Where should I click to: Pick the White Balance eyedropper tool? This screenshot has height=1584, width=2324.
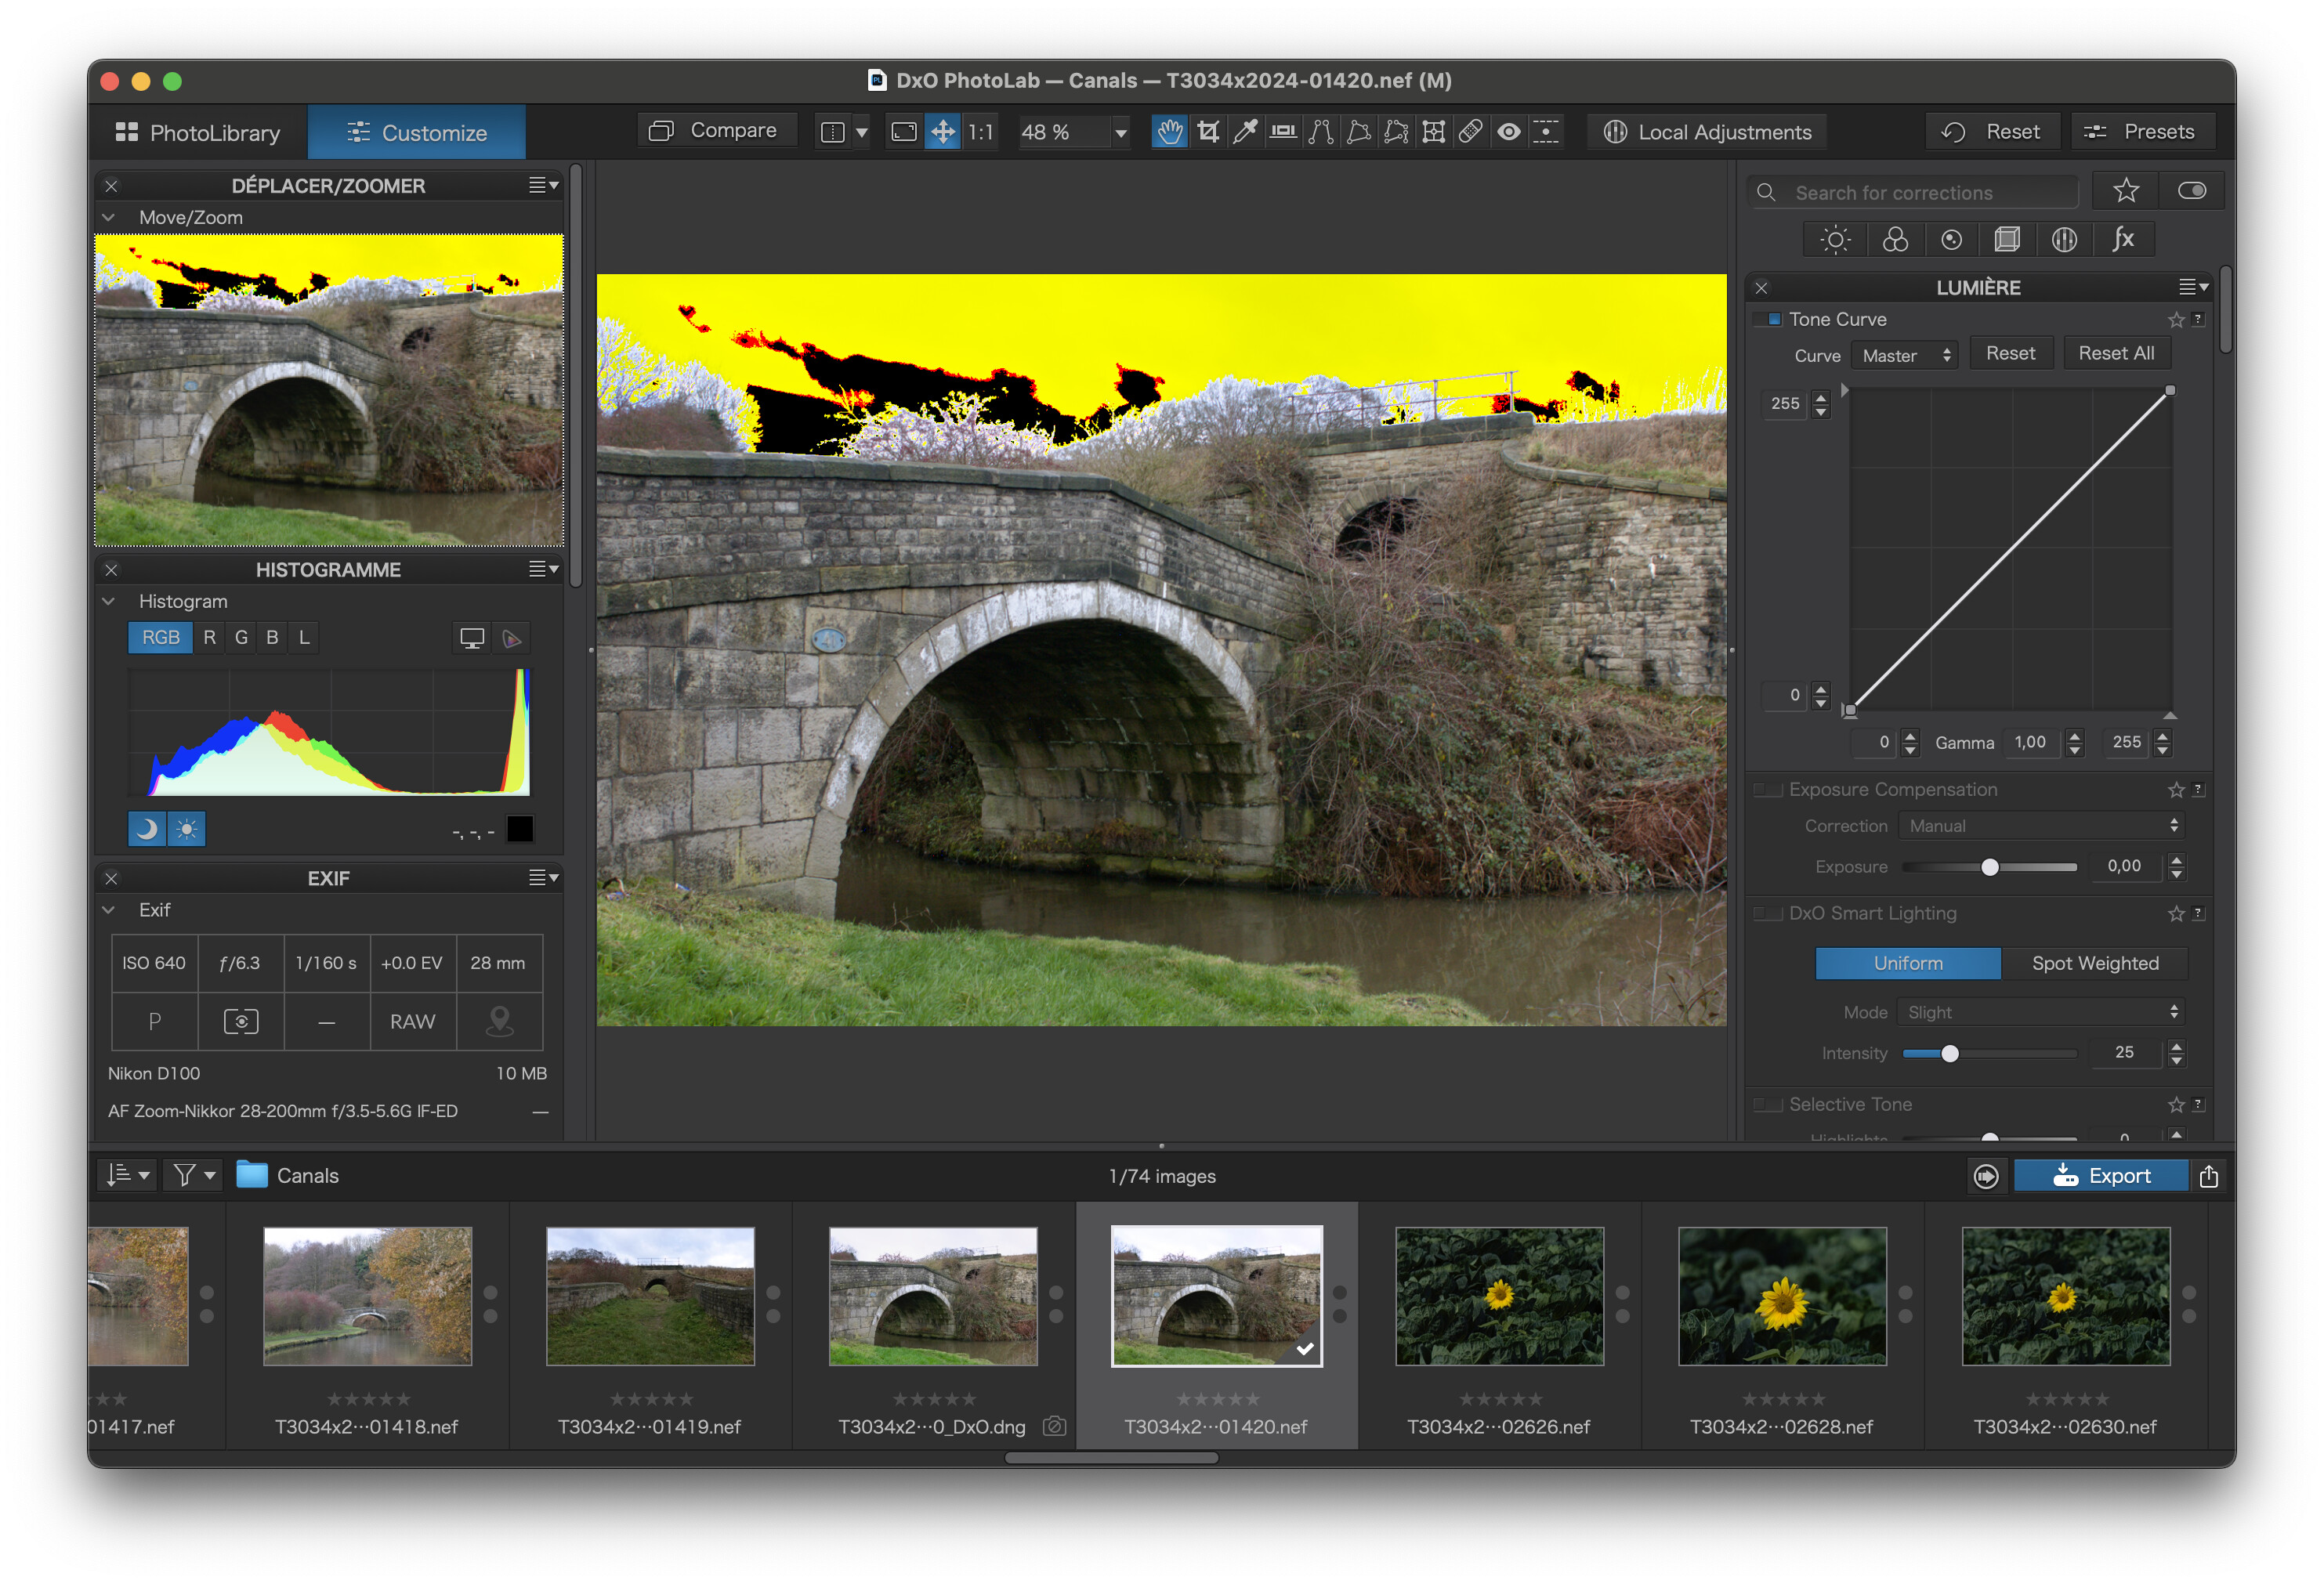(1245, 132)
